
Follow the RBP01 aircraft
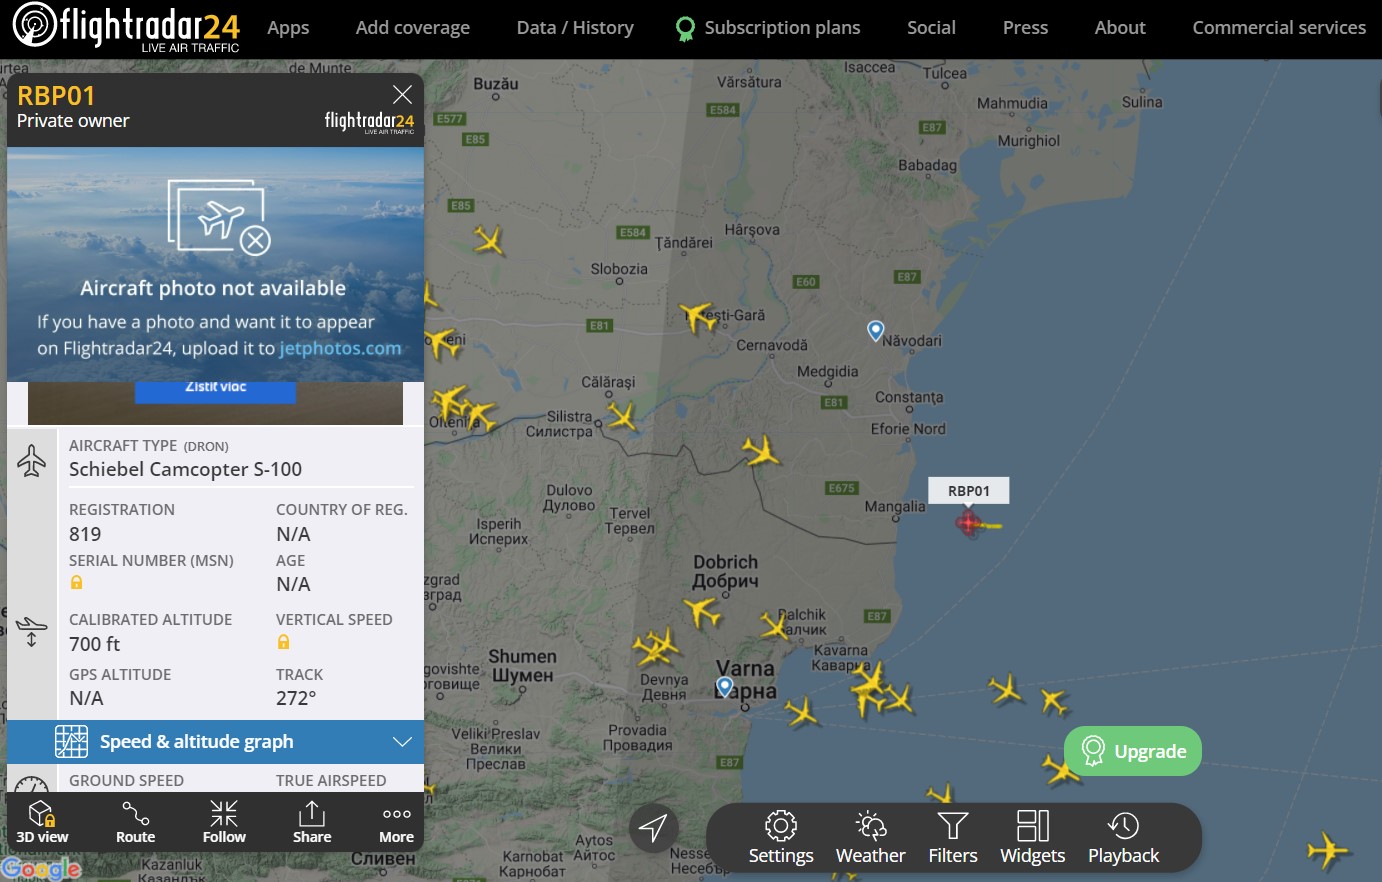click(224, 822)
